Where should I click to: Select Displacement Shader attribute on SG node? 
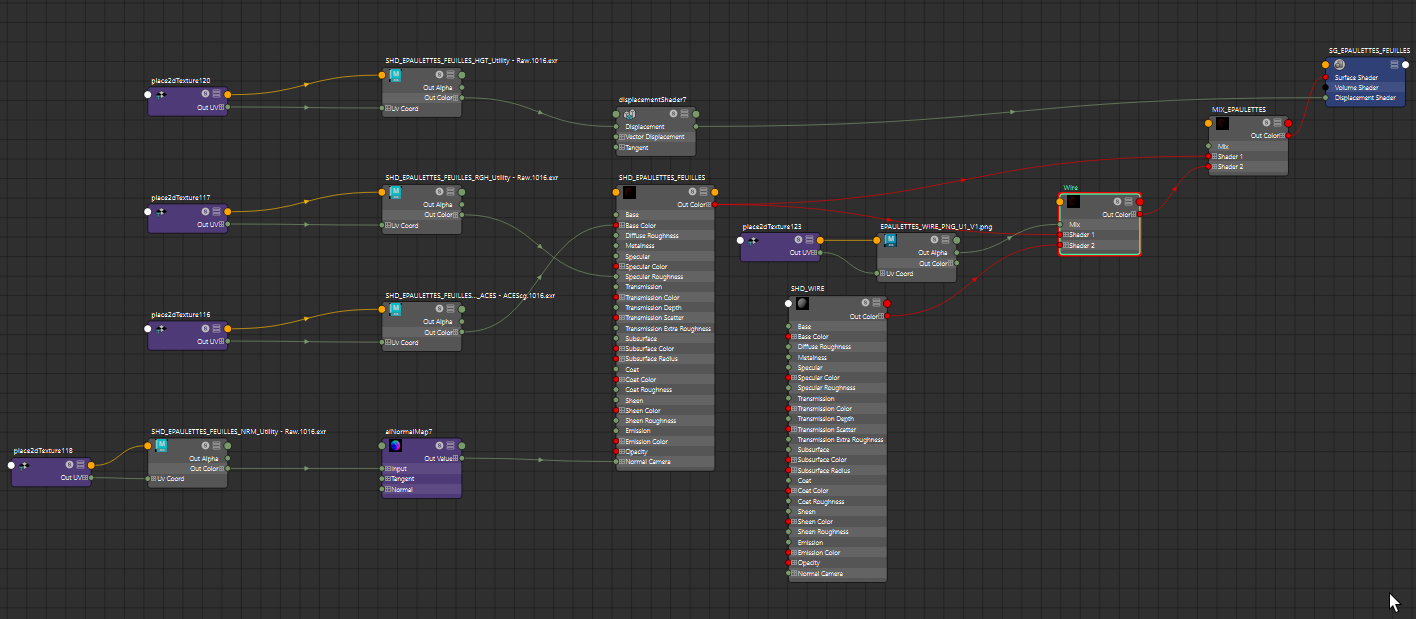(1365, 98)
